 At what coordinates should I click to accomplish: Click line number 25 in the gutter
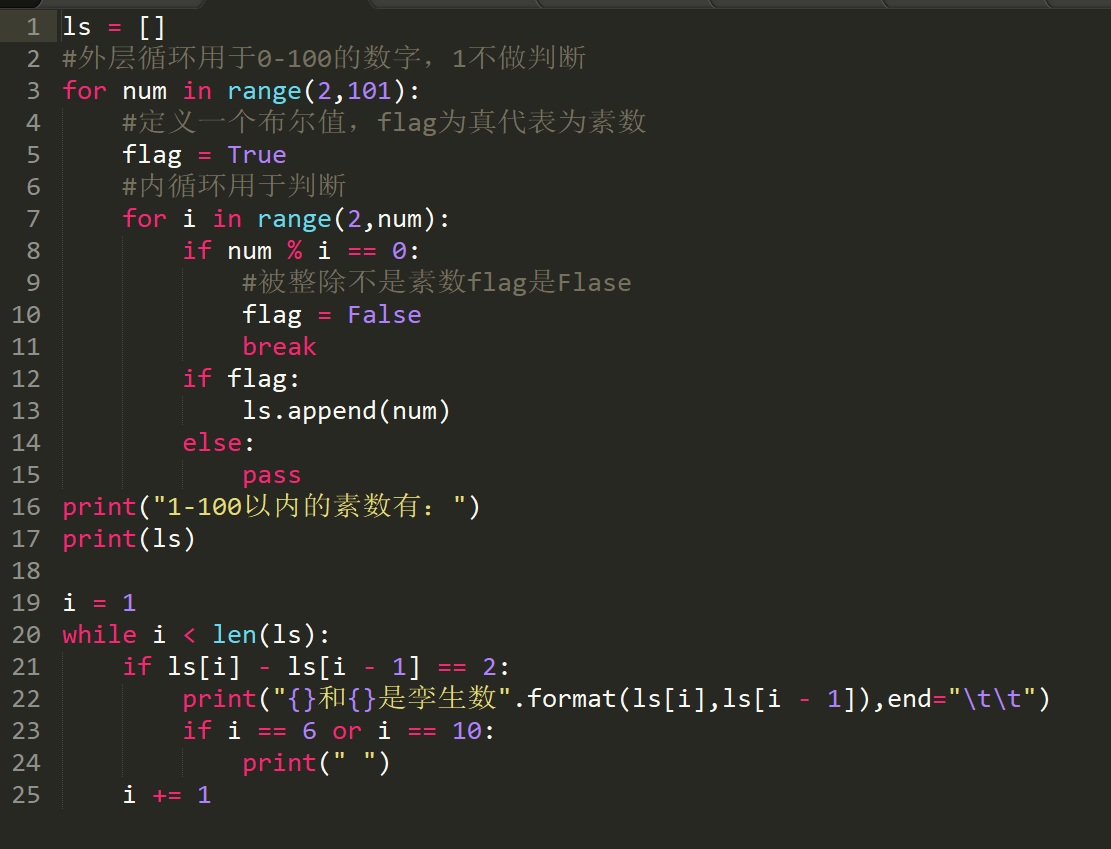[x=26, y=794]
